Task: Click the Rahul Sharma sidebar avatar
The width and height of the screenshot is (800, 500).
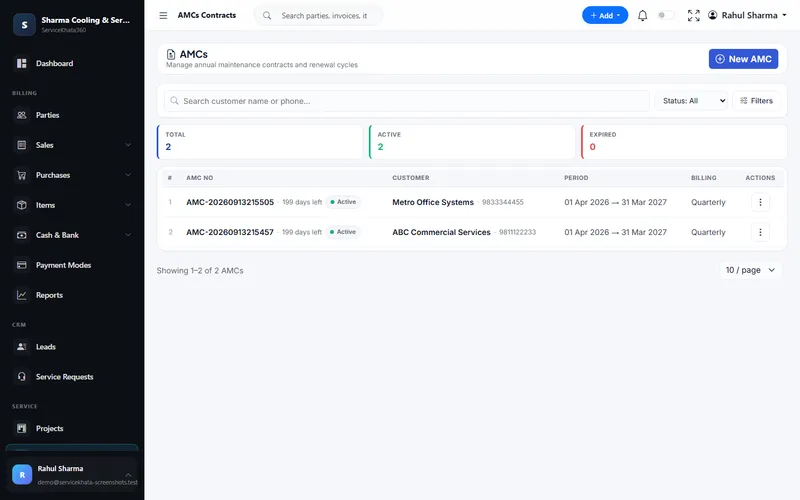Action: [22, 474]
